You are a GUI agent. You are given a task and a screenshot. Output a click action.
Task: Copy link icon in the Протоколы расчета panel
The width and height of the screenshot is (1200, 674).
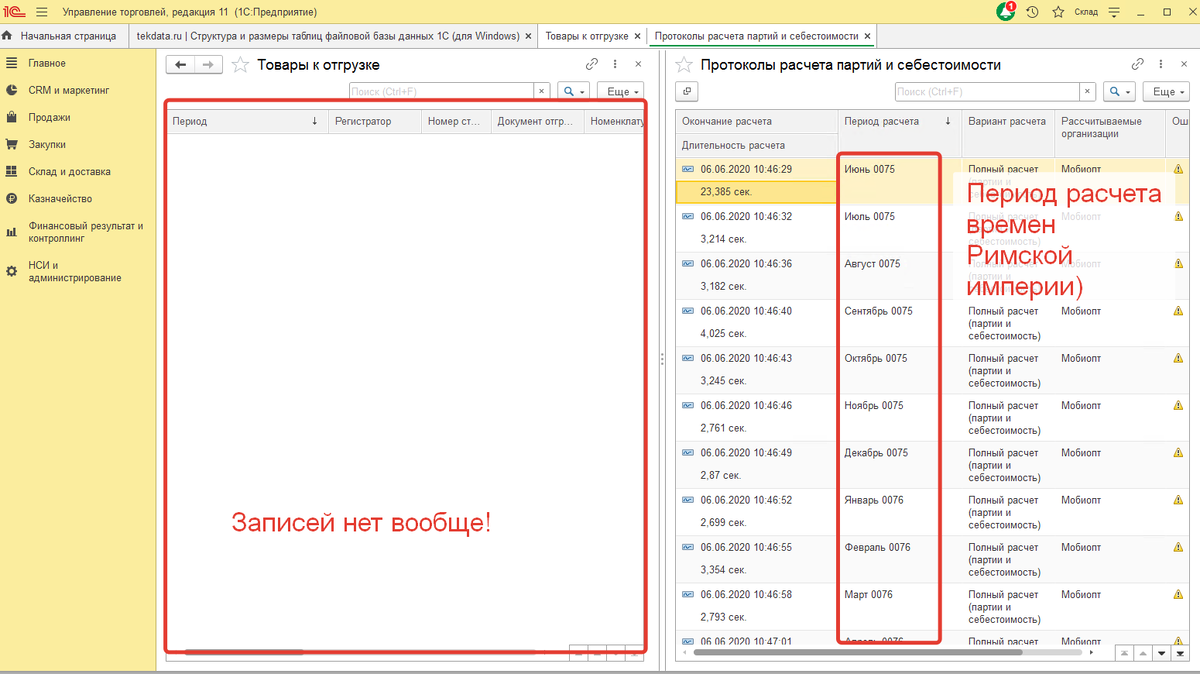[x=1137, y=64]
